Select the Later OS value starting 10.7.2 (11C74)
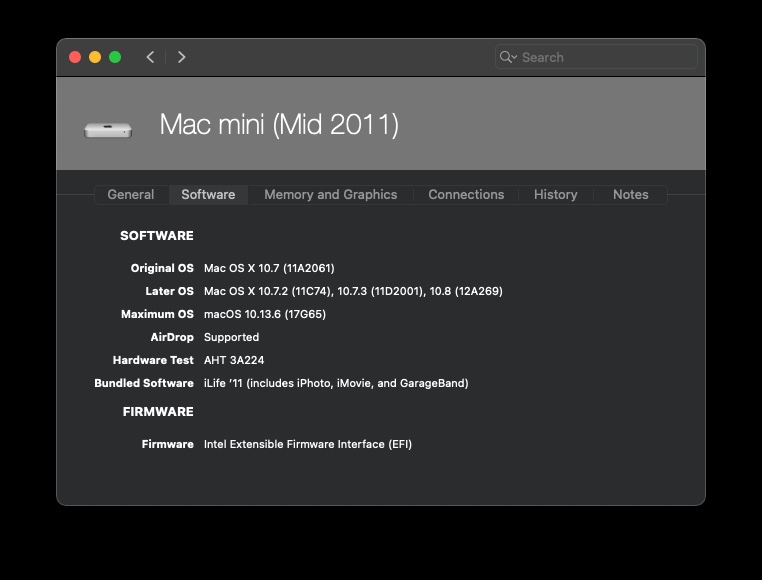Screen dimensions: 762x580 pos(353,291)
